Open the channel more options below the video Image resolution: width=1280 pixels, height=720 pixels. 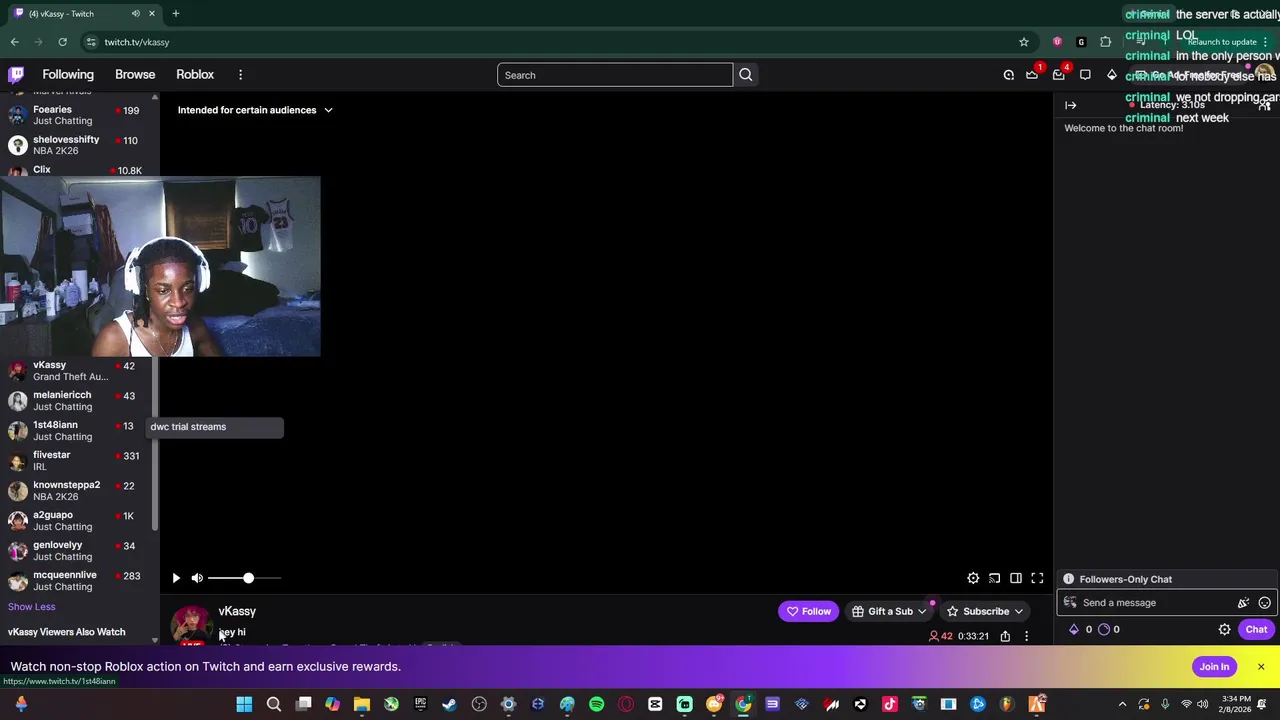pyautogui.click(x=1026, y=636)
